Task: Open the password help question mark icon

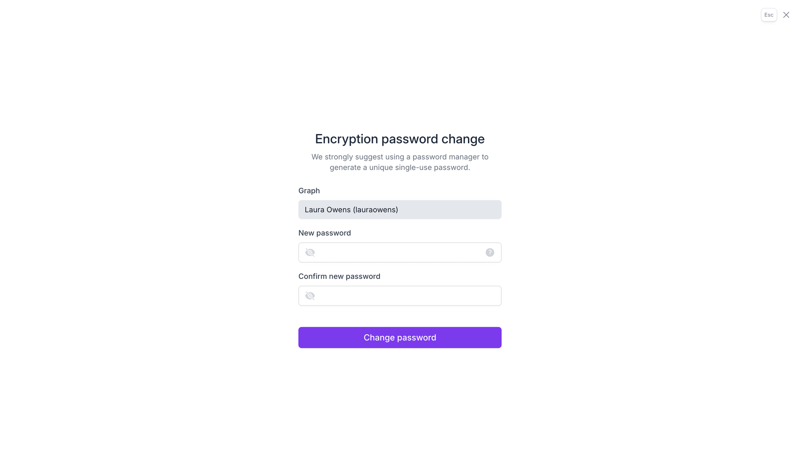Action: [x=490, y=253]
